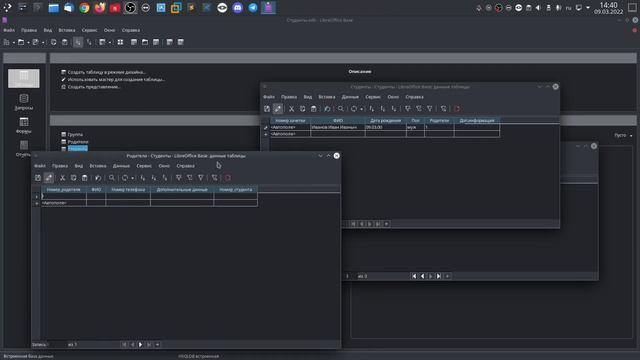Open Find Record in Студенты window
The width and height of the screenshot is (640, 360).
(x=340, y=109)
